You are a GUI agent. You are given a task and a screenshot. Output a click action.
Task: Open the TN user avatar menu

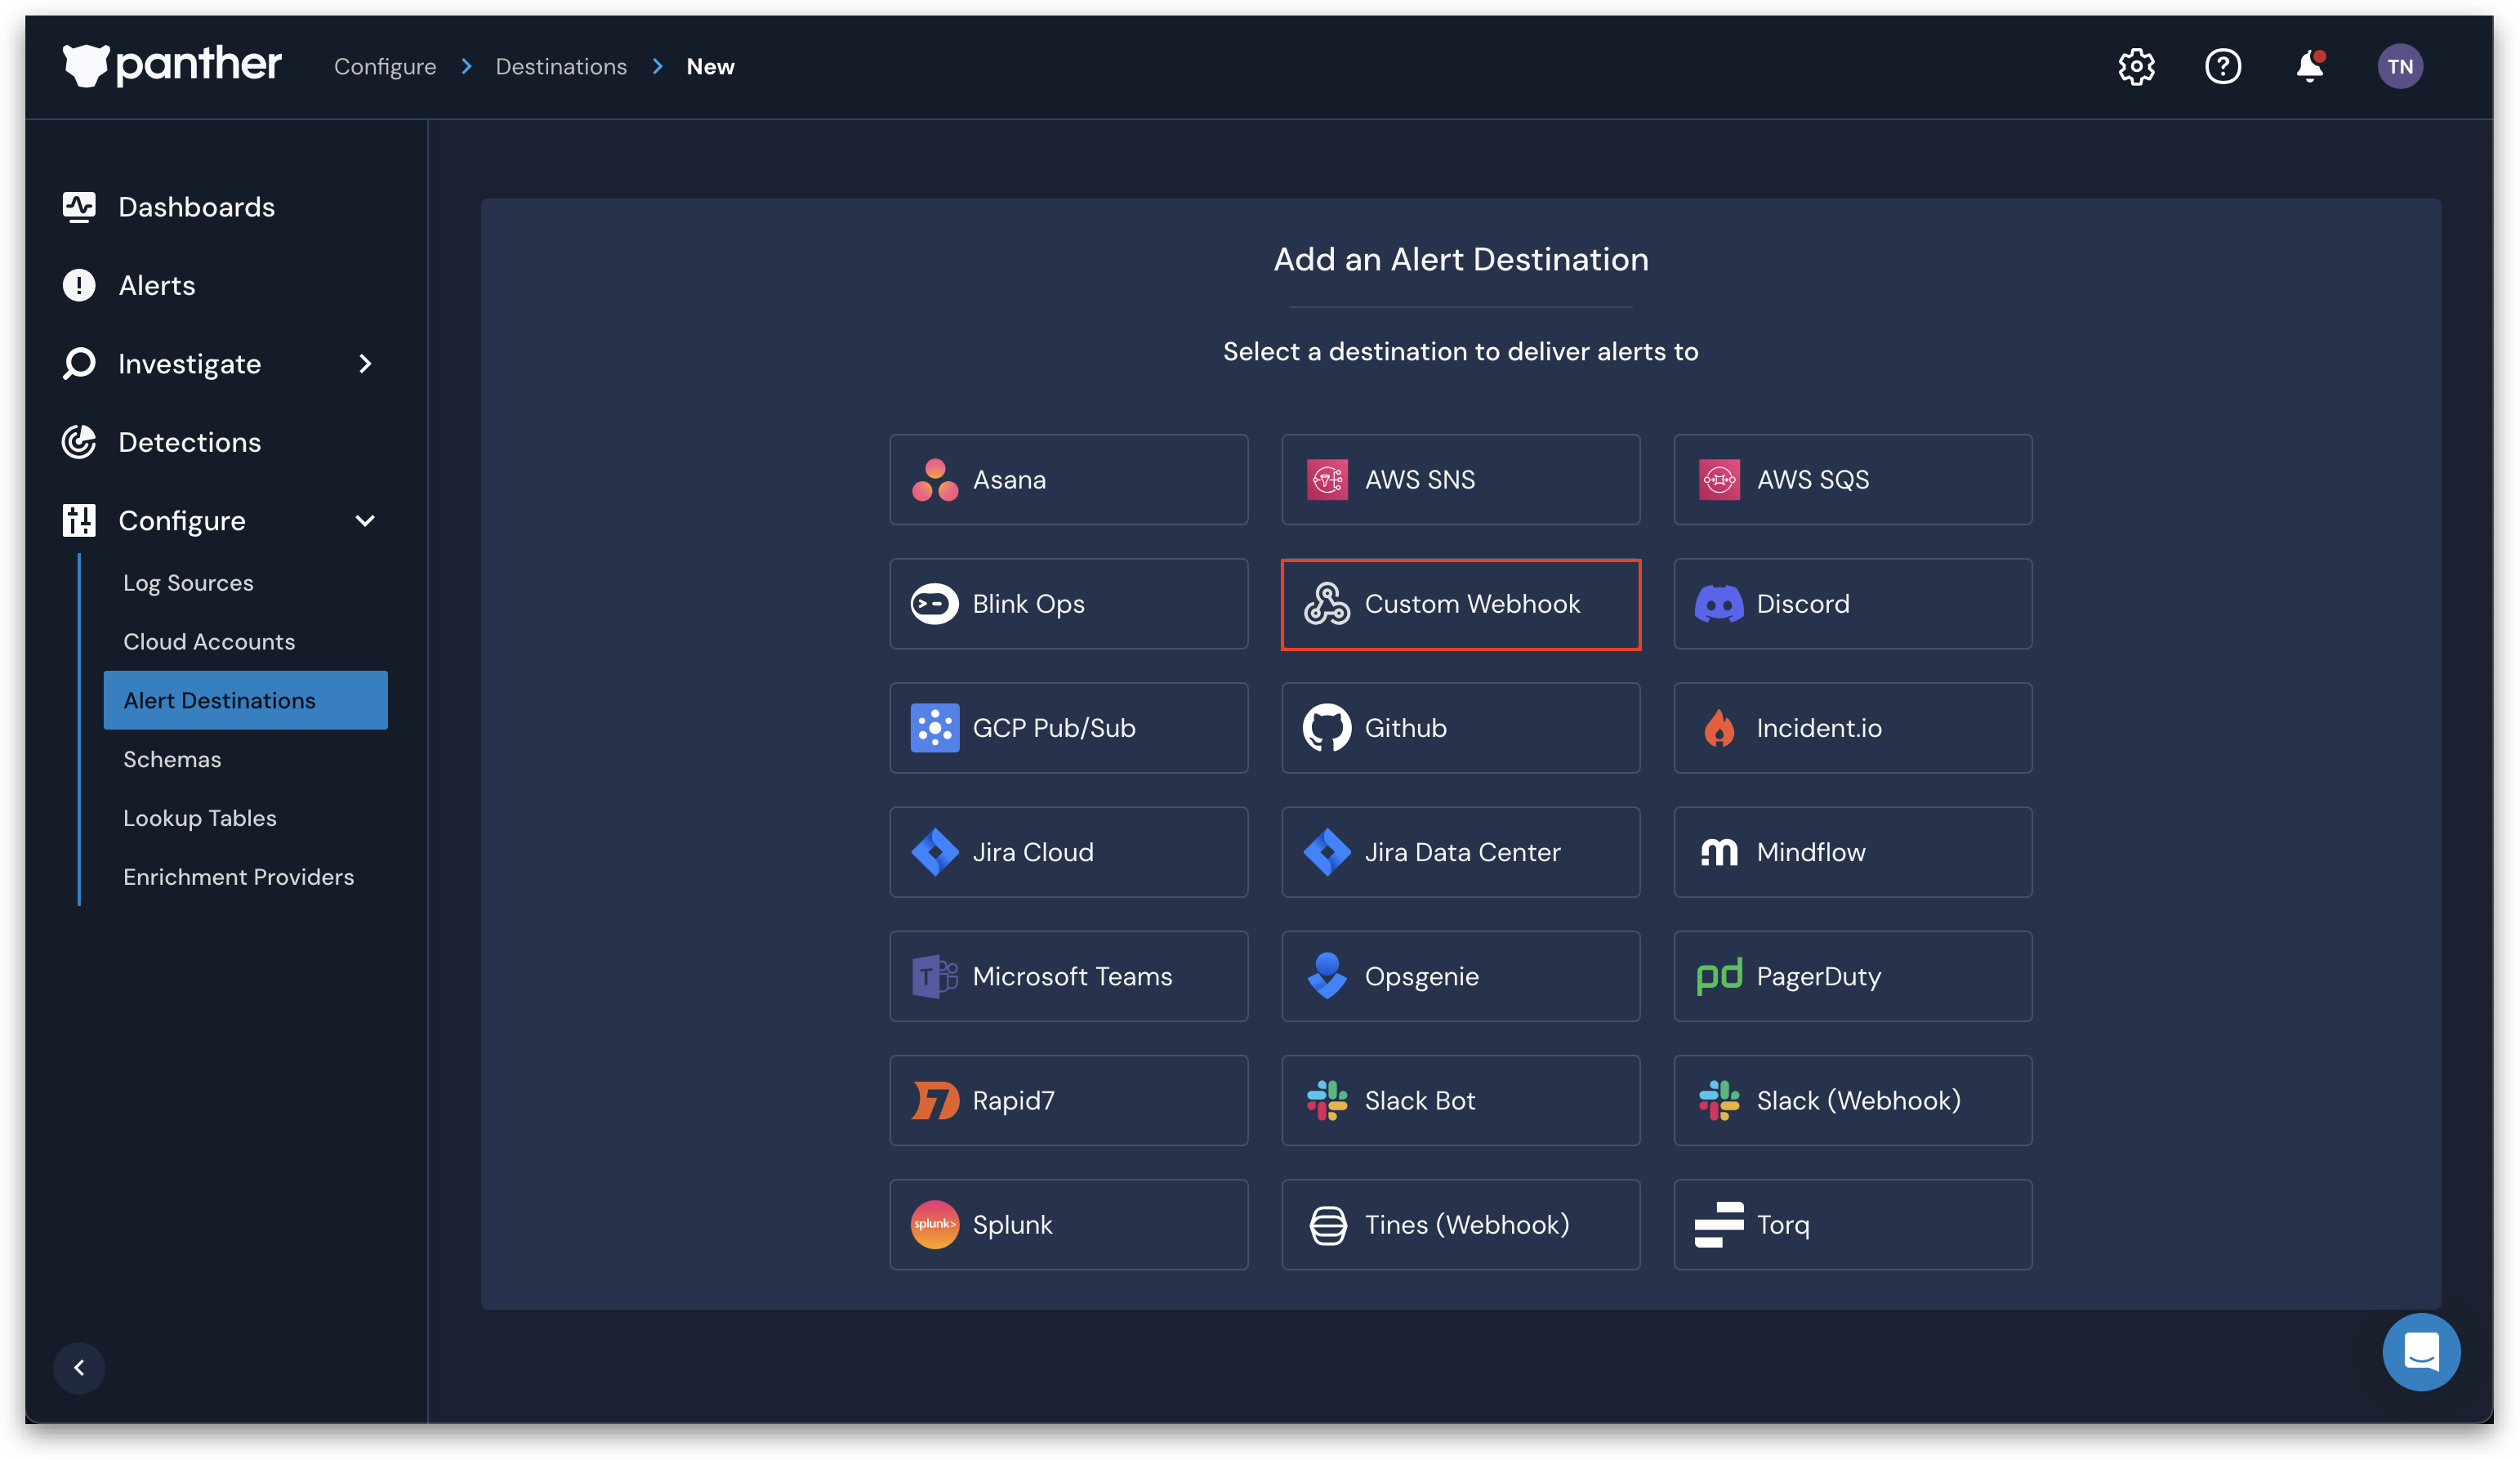(x=2399, y=67)
